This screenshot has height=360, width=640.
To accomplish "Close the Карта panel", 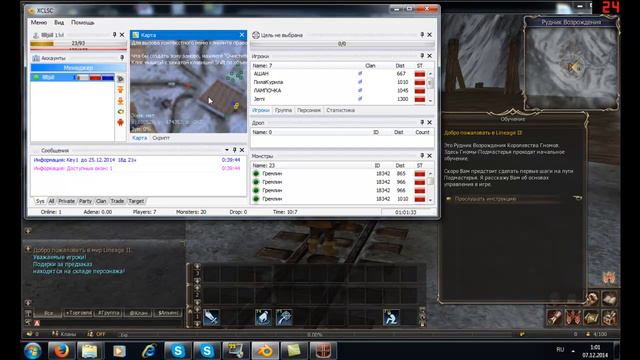I will point(242,35).
